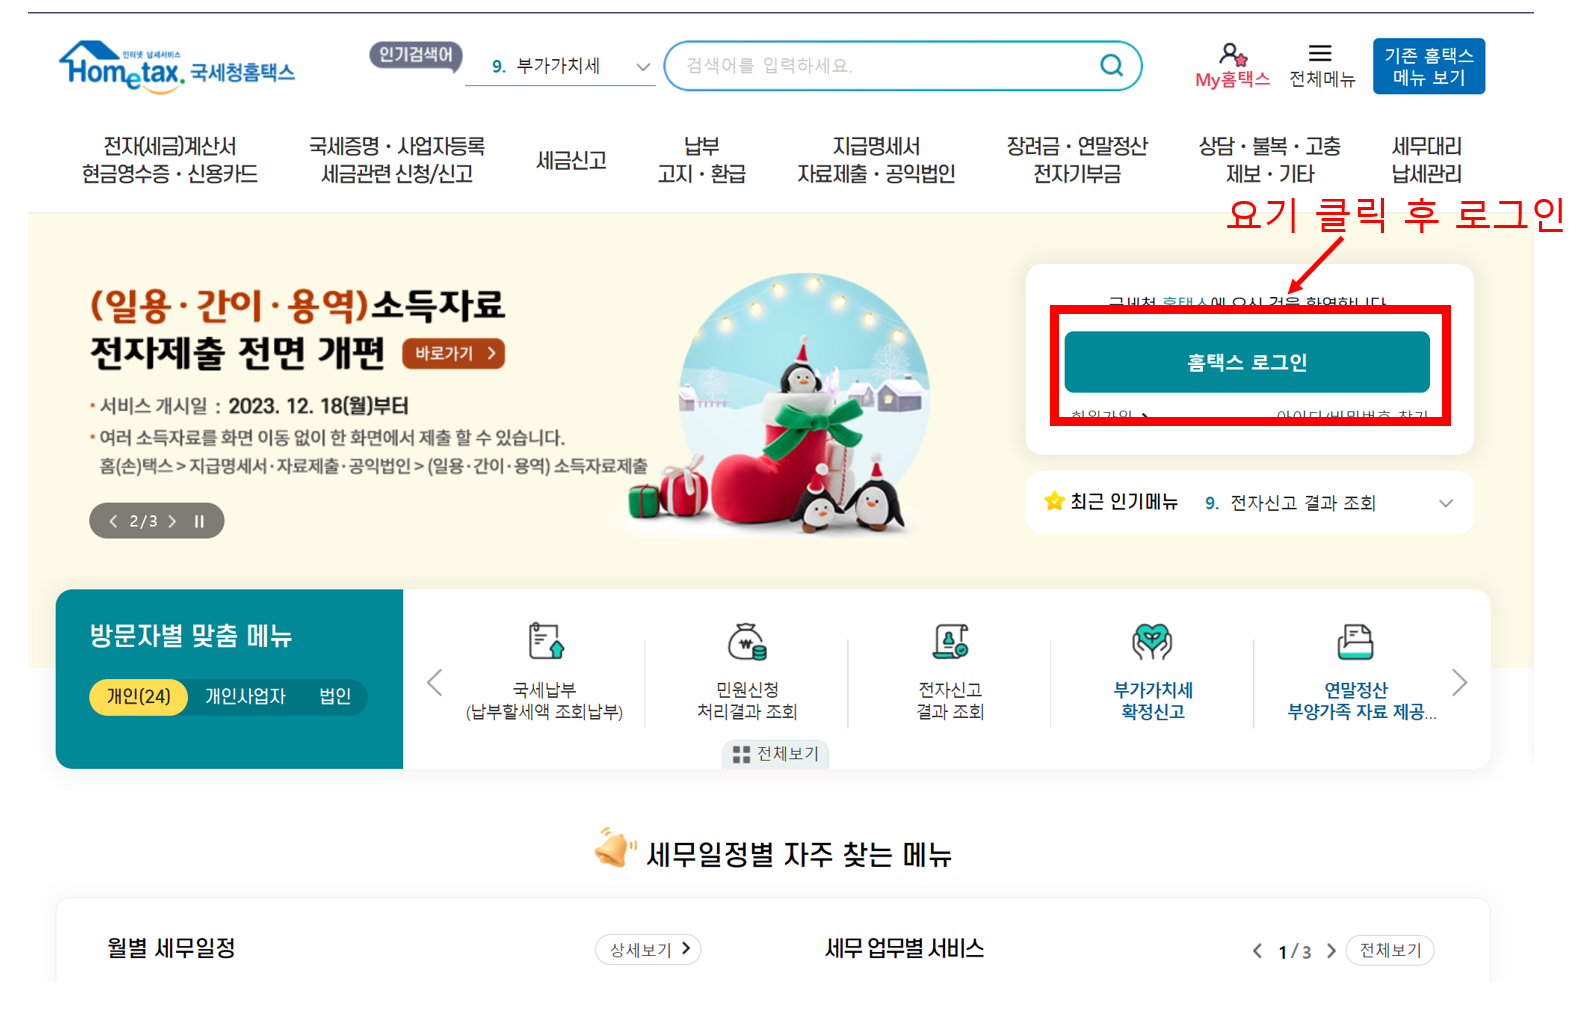1580x1010 pixels.
Task: Click the 국세납부 icon
Action: tap(546, 640)
